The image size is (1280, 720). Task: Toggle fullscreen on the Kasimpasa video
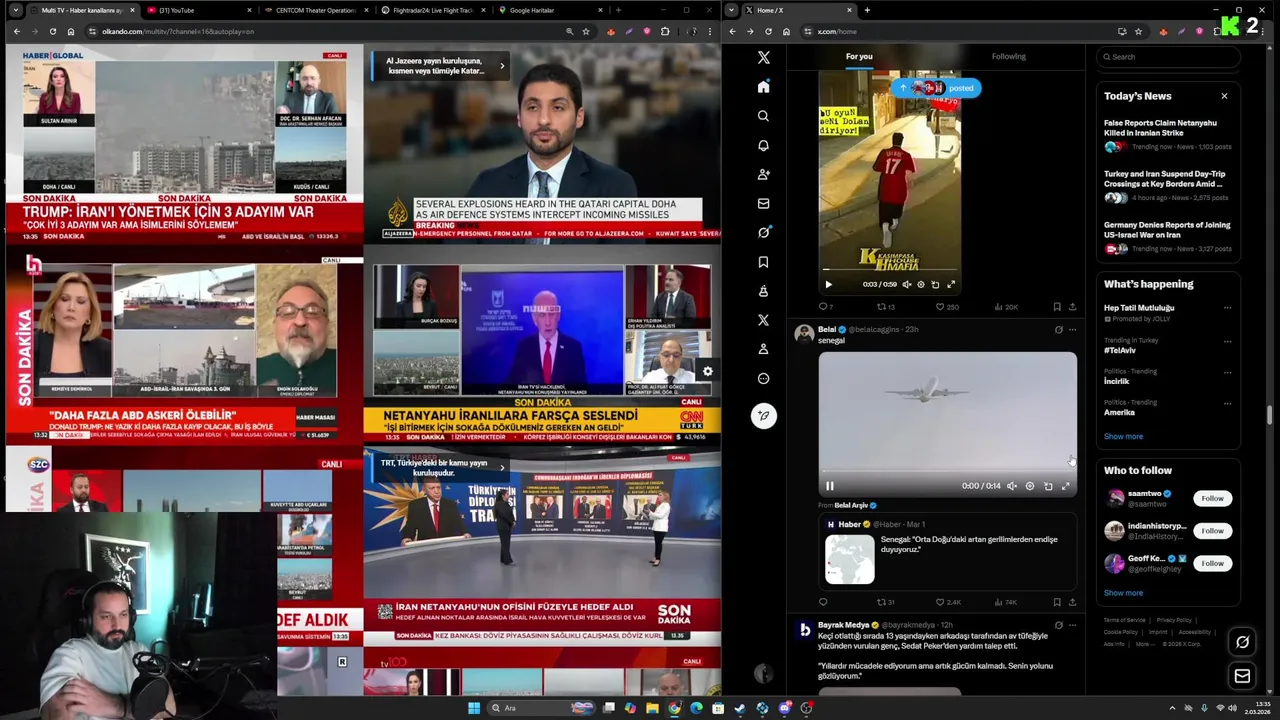(x=951, y=284)
